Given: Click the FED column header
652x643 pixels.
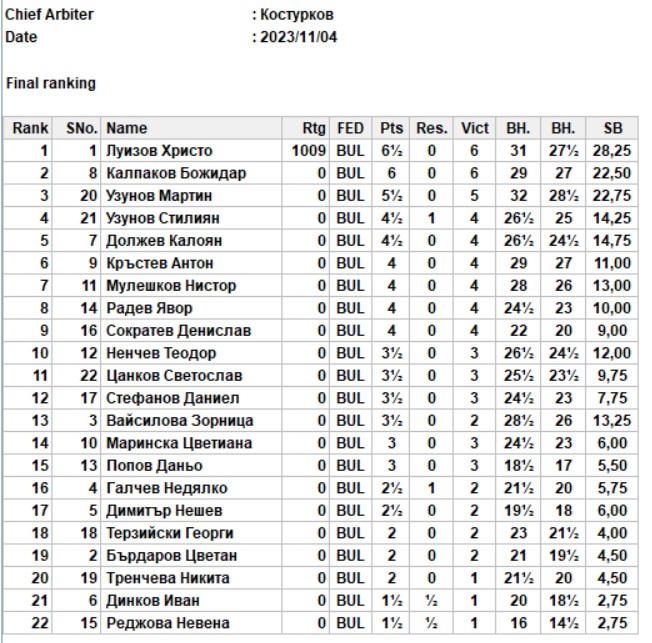Looking at the screenshot, I should (x=351, y=129).
